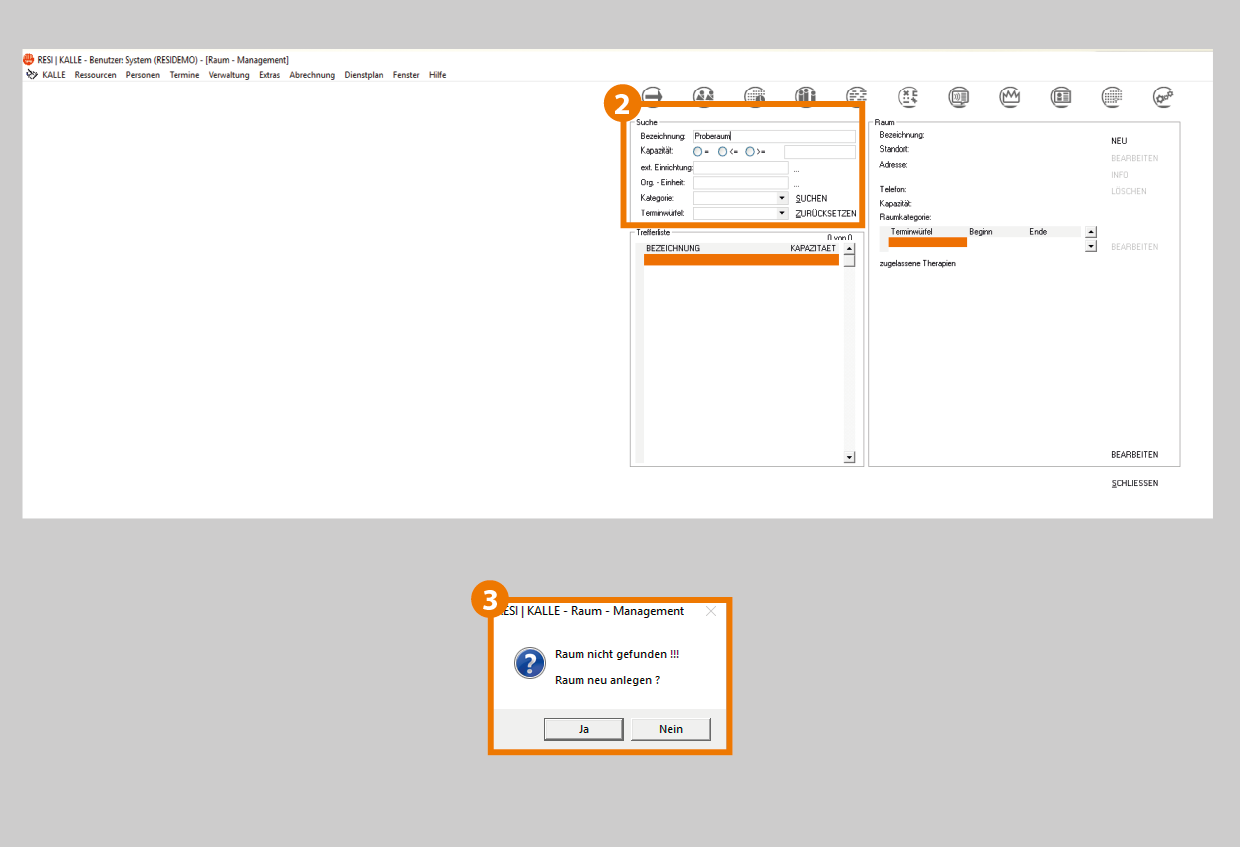Click into the Bezeichnung search field
Image resolution: width=1240 pixels, height=847 pixels.
pos(774,136)
